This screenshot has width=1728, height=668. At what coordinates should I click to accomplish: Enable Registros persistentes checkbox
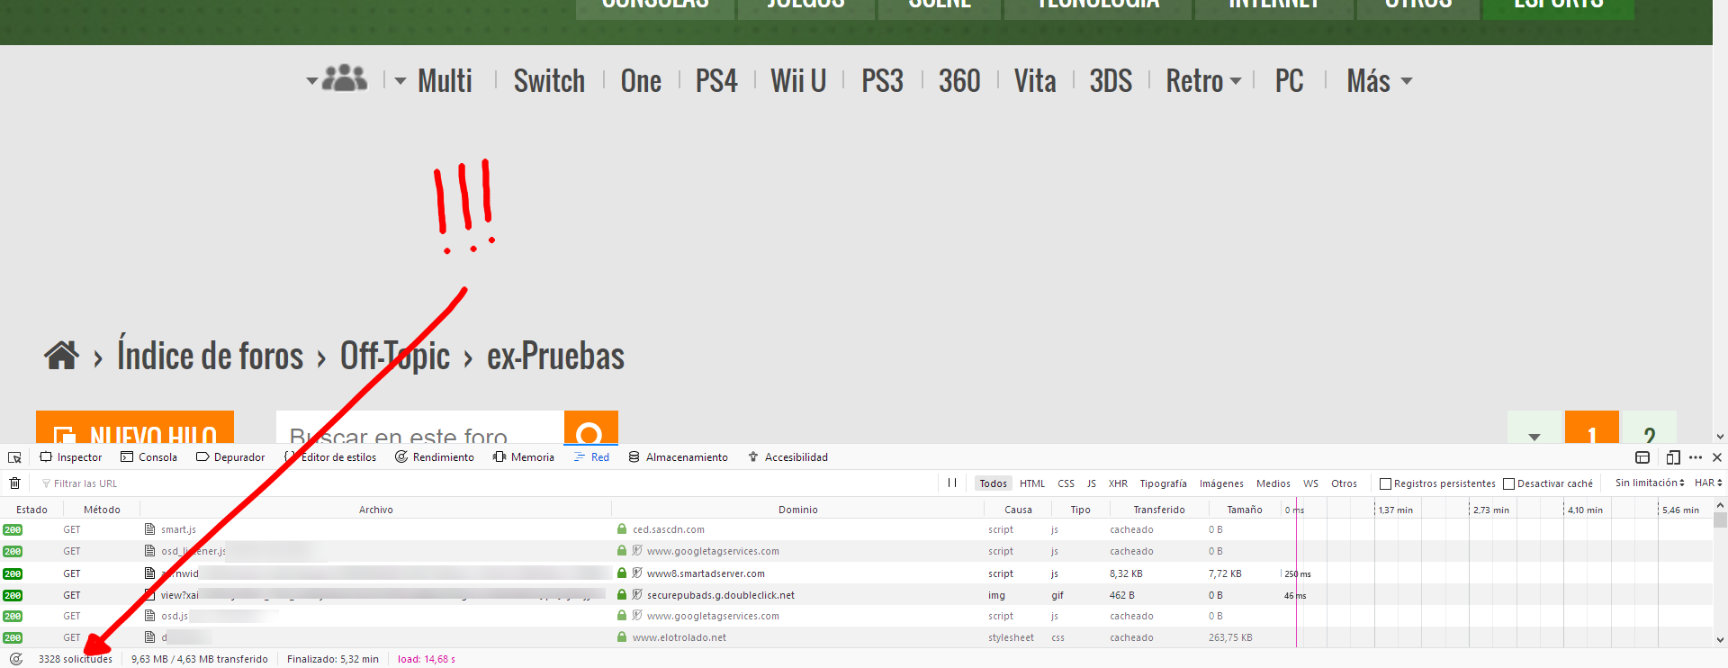1386,484
